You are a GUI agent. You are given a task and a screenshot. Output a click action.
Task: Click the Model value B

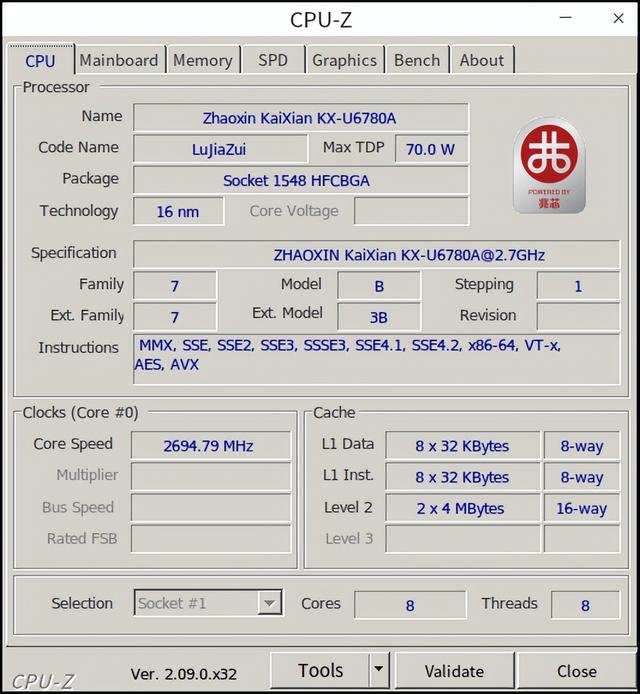coord(379,286)
